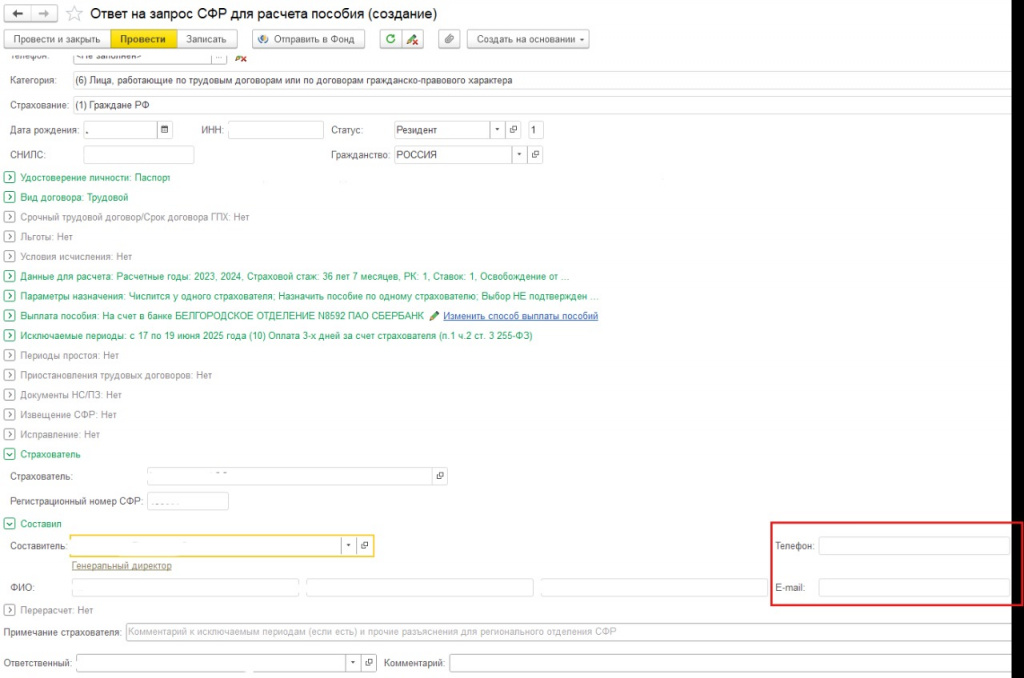1024x678 pixels.
Task: Open the Ответственный record with its open icon
Action: pos(369,663)
